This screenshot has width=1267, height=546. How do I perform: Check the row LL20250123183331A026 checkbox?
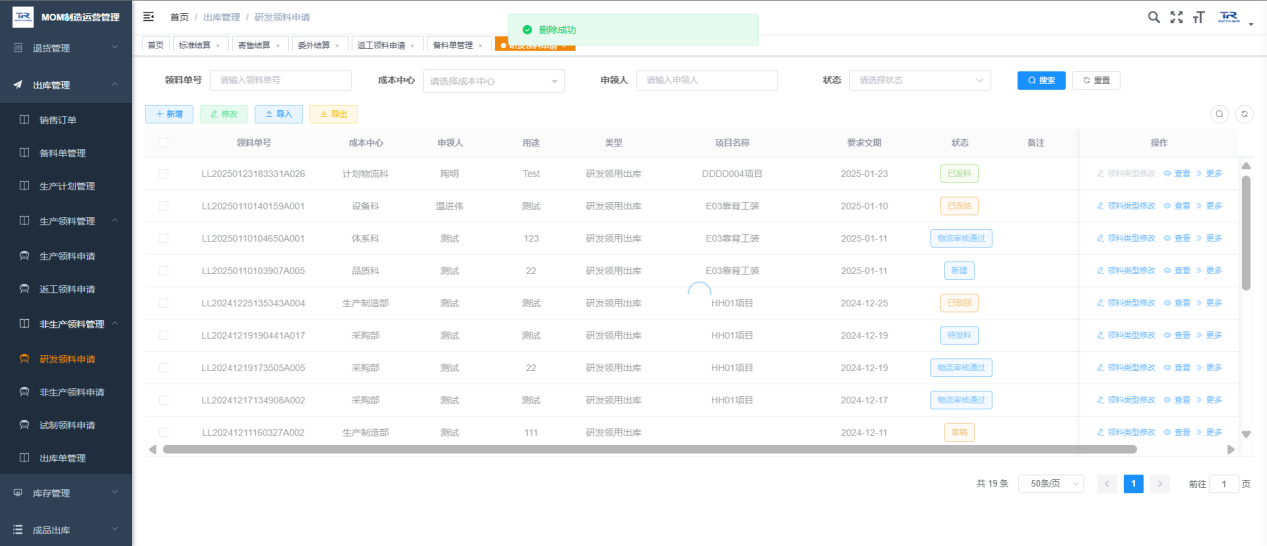tap(164, 174)
